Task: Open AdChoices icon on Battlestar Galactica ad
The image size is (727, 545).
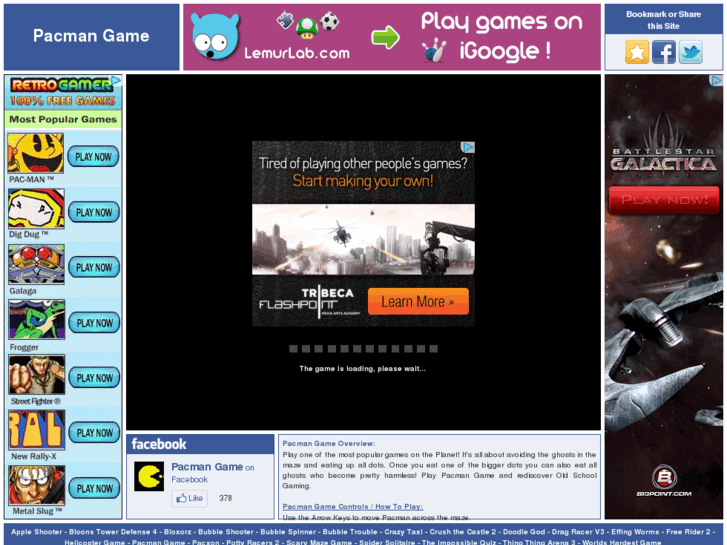Action: click(717, 80)
